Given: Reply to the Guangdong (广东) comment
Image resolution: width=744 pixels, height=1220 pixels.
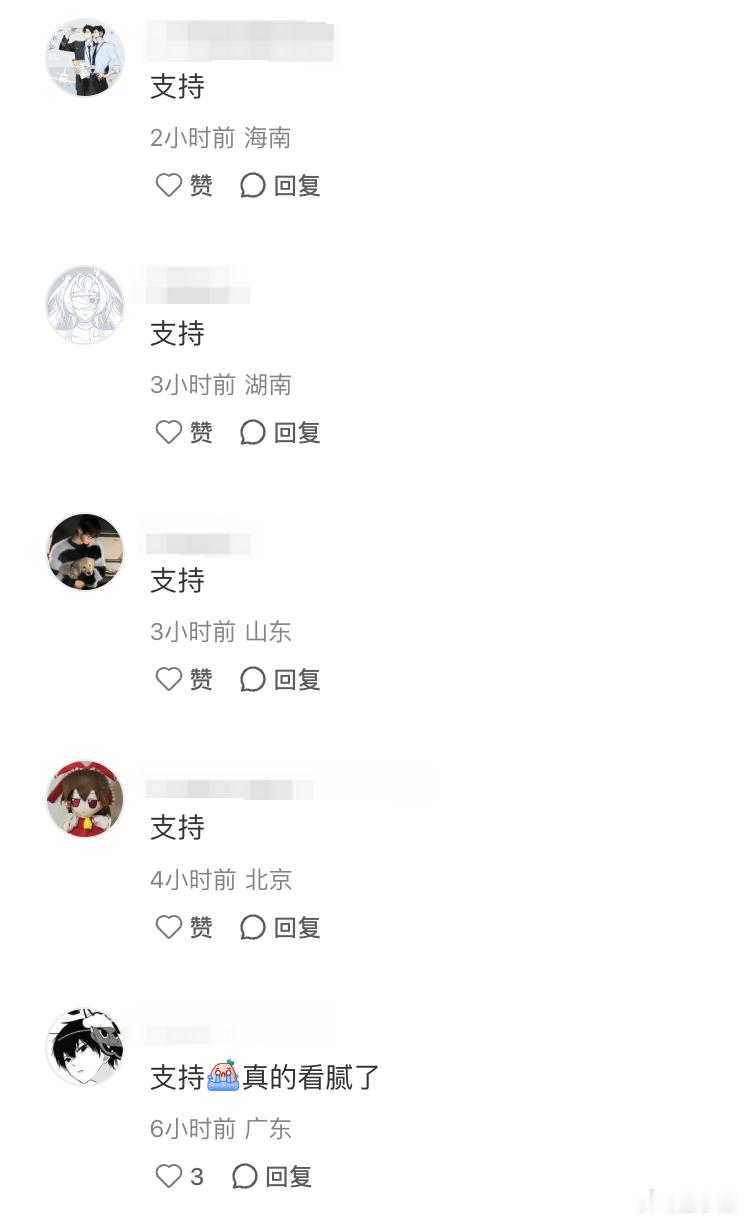Looking at the screenshot, I should 272,1176.
